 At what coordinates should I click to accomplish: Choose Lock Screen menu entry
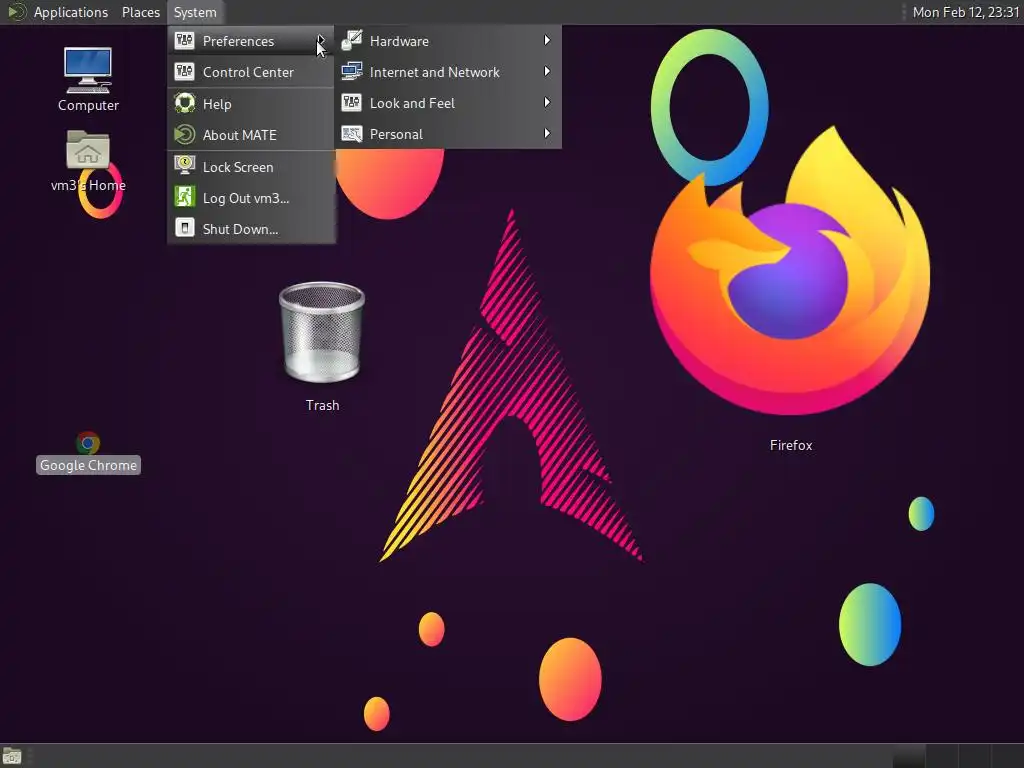(x=251, y=167)
